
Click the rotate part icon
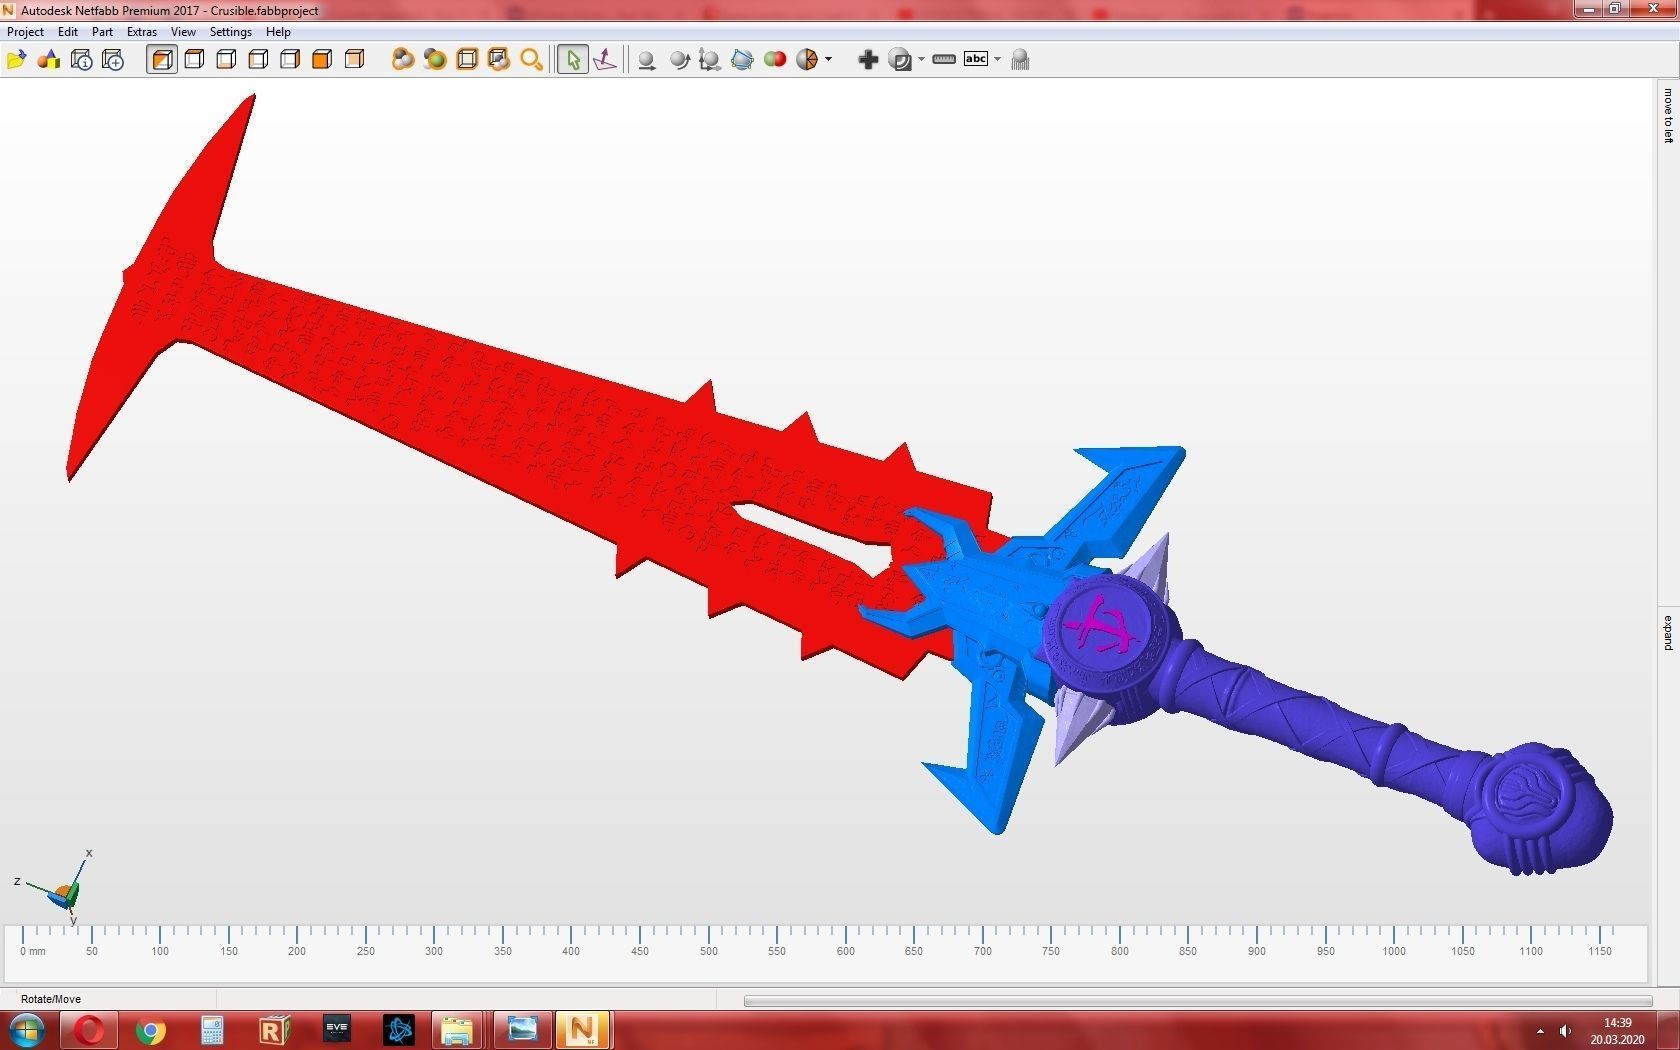679,60
